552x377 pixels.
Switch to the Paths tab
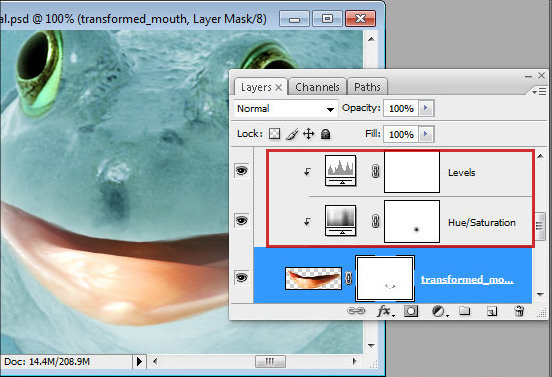(x=367, y=87)
